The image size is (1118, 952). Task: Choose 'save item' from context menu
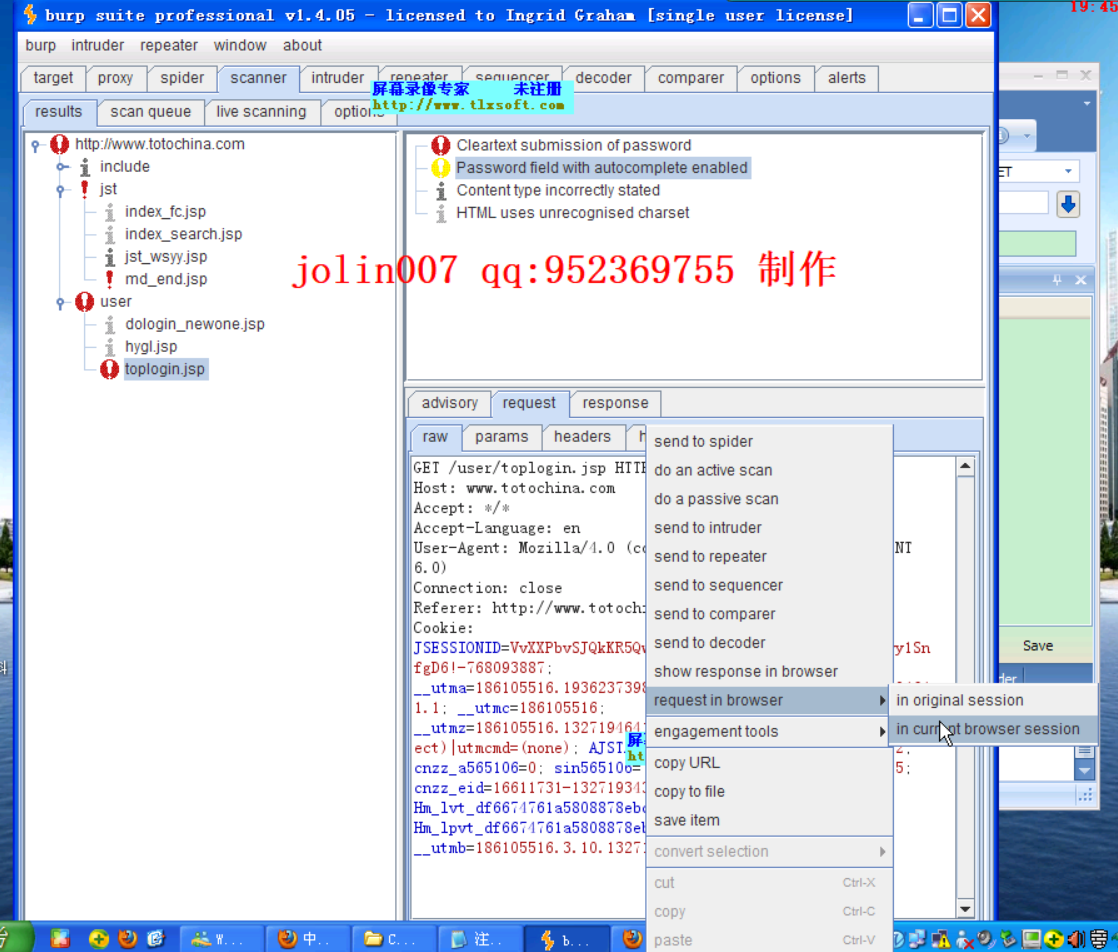769,821
